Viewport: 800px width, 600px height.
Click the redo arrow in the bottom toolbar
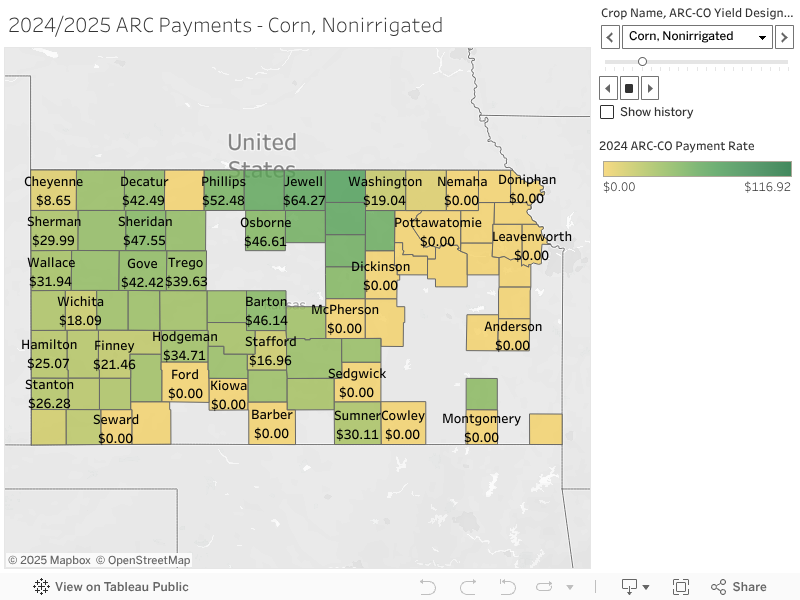point(468,587)
